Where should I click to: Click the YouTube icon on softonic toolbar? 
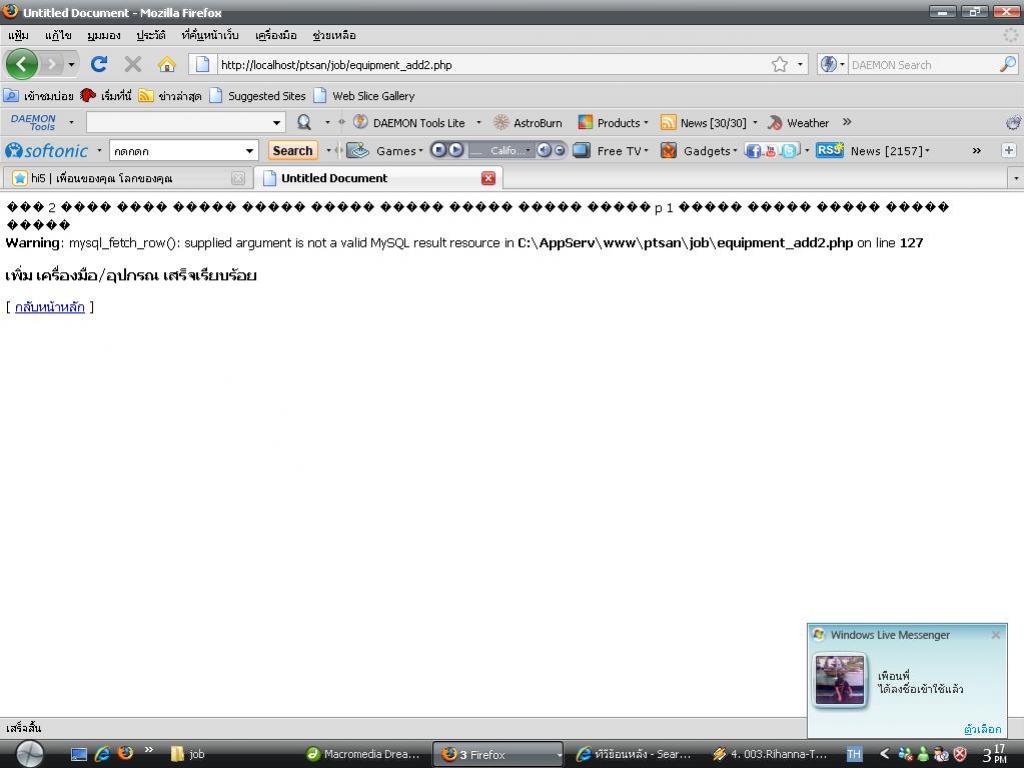pyautogui.click(x=771, y=151)
